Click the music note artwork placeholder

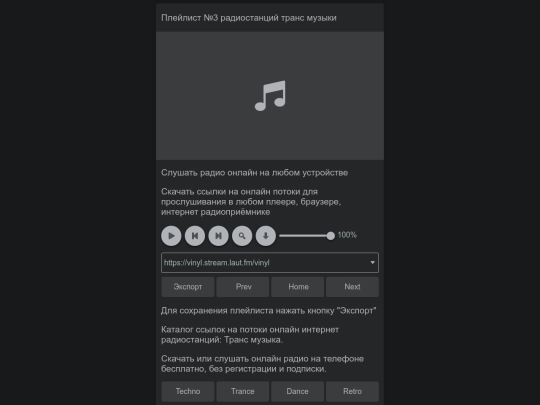coord(270,96)
